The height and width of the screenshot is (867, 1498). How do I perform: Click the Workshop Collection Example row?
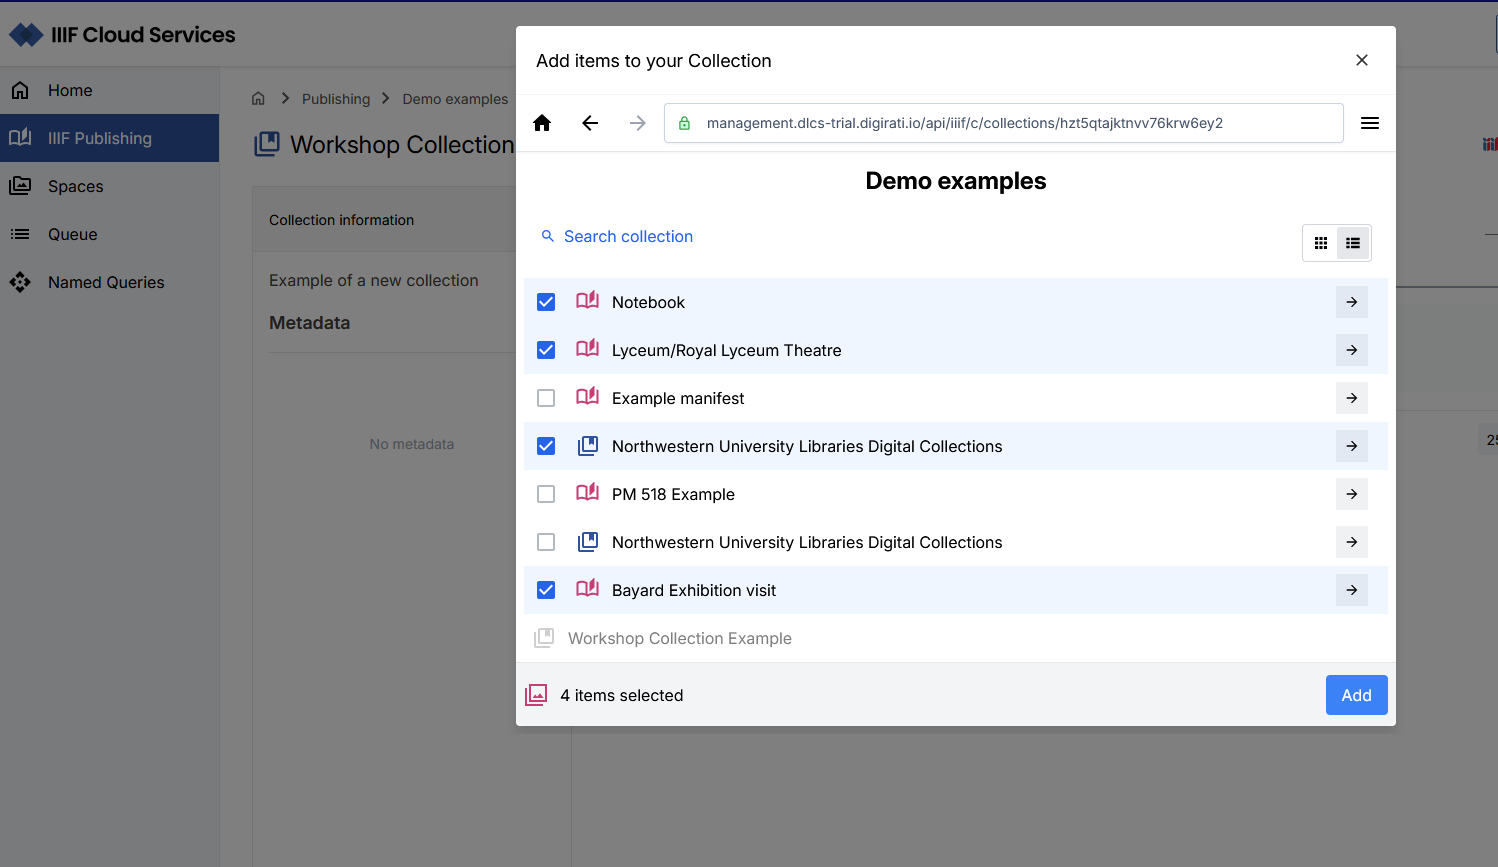(x=956, y=638)
